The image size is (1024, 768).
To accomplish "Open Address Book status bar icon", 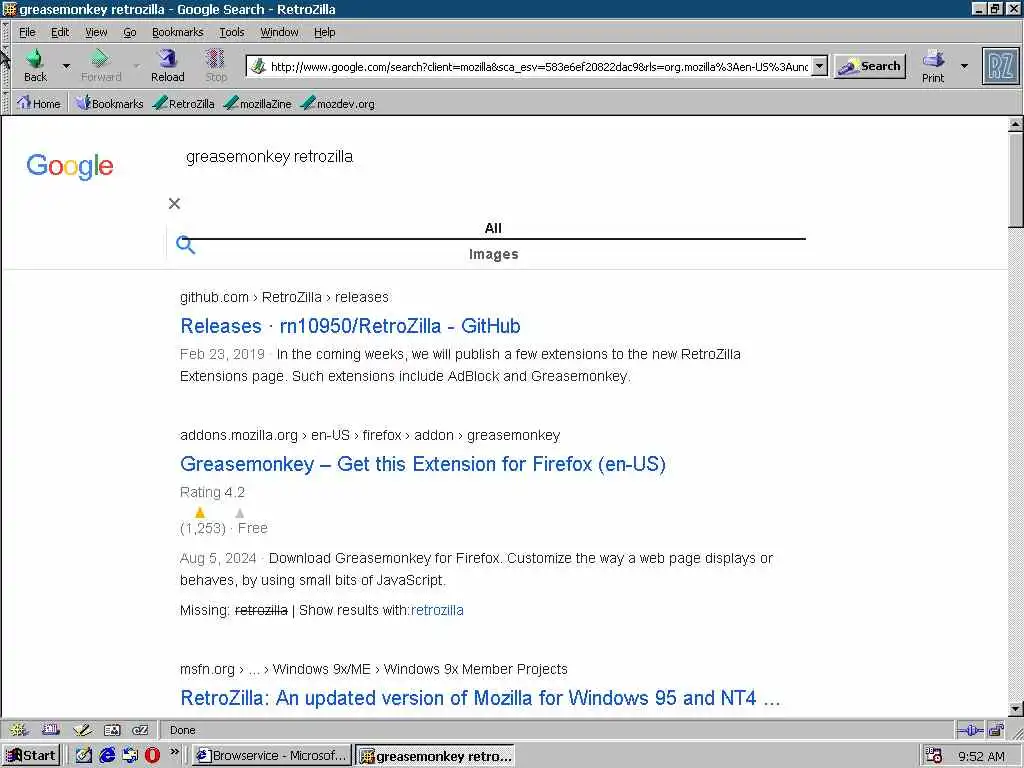I will 112,730.
